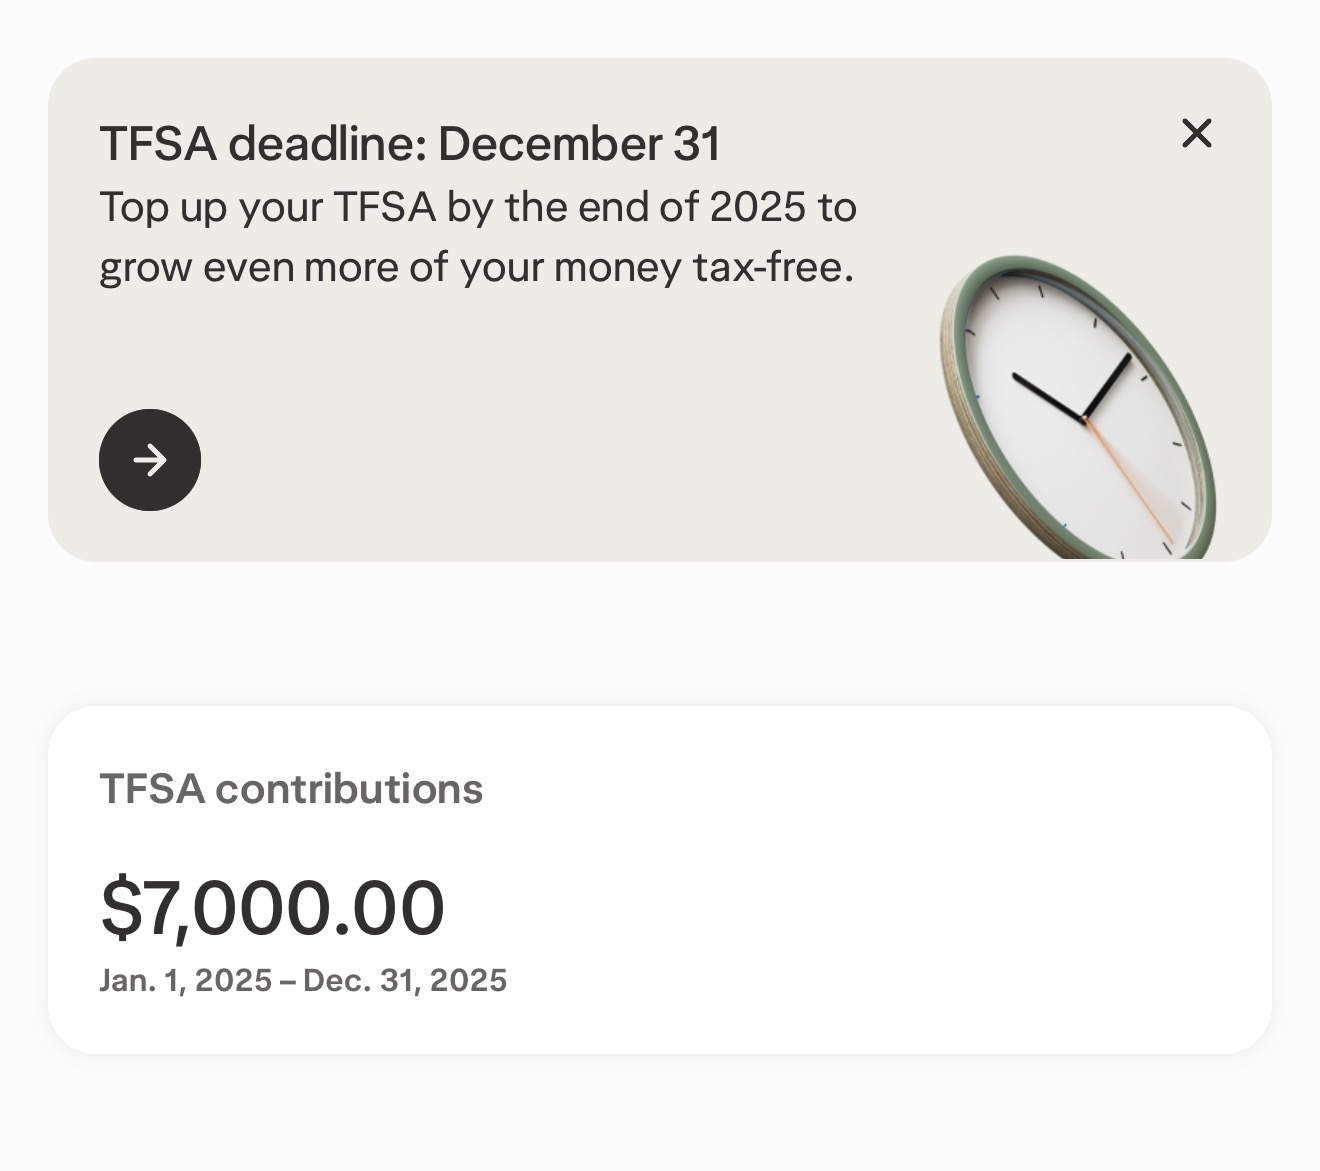The image size is (1320, 1171).
Task: Click the 'TFSA deadline: December 31' heading
Action: 410,142
